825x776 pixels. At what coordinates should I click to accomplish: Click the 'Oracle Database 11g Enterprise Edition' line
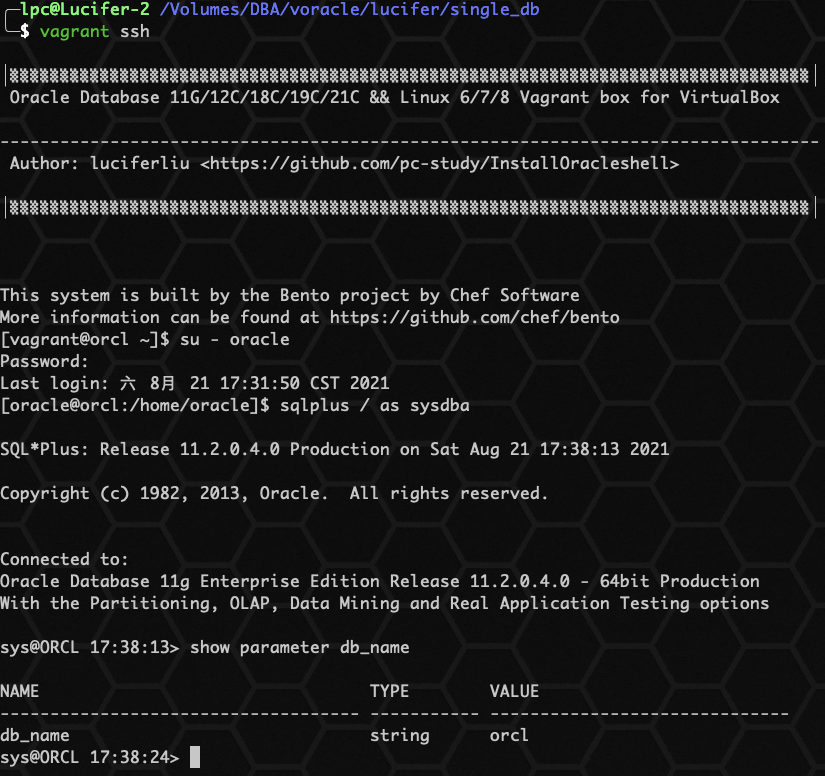pyautogui.click(x=380, y=581)
